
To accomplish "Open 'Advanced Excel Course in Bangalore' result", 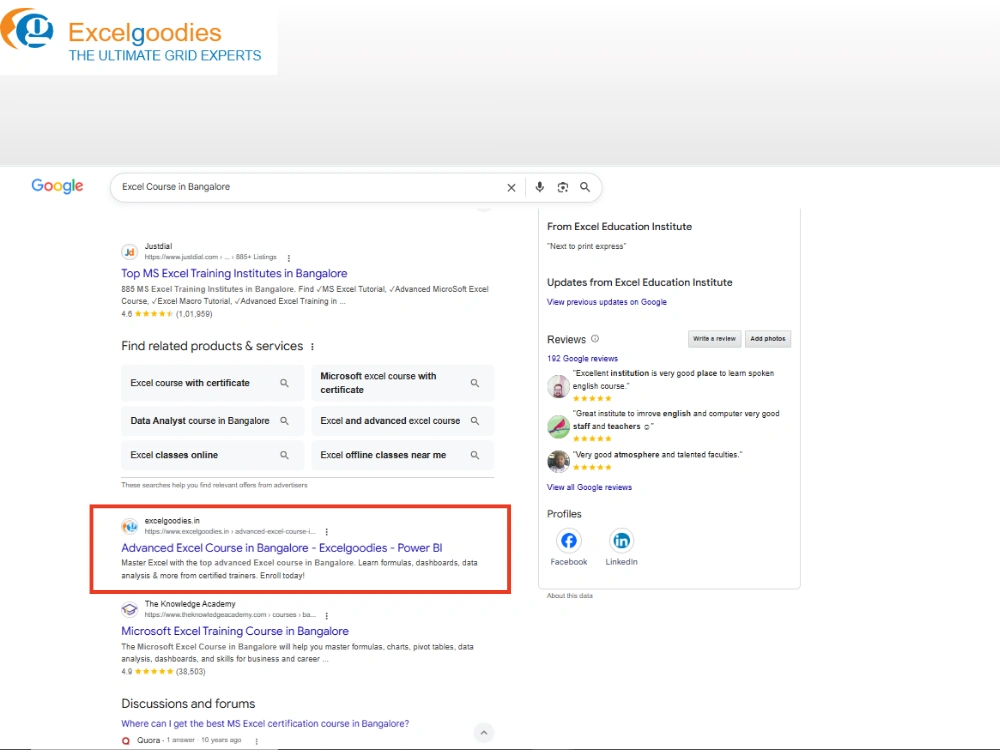I will point(282,548).
